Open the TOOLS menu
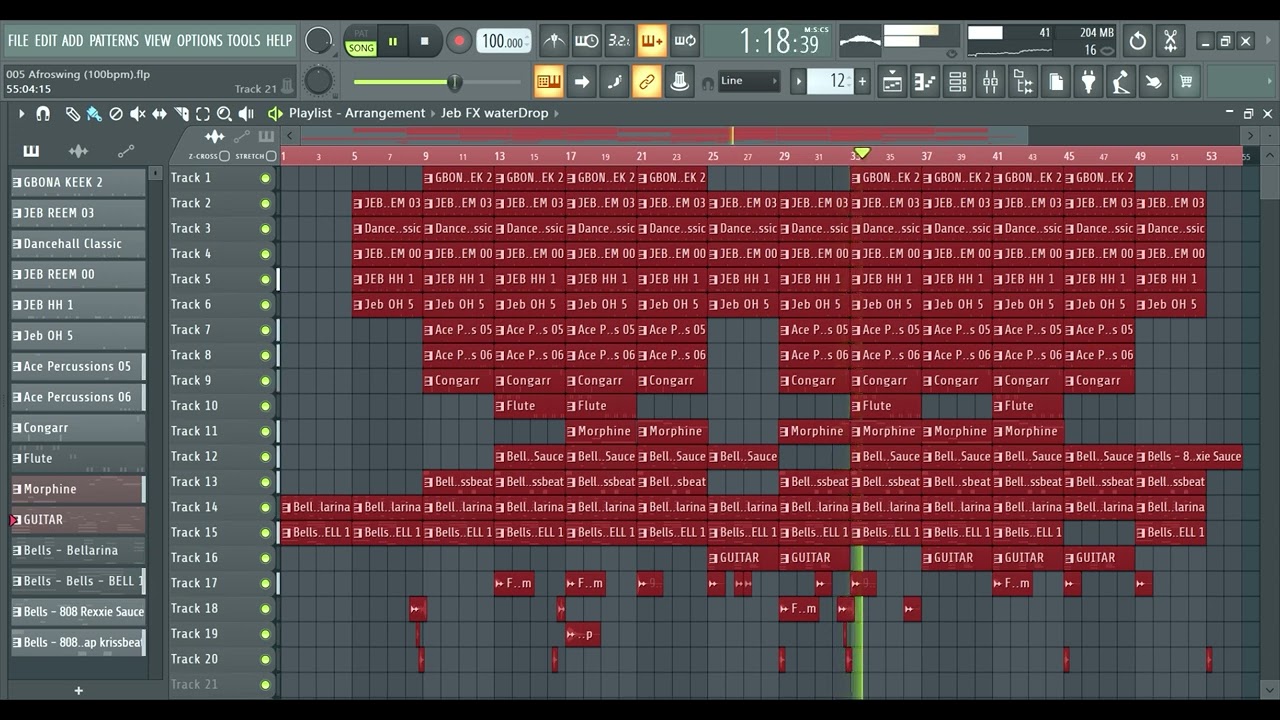The height and width of the screenshot is (720, 1280). tap(244, 41)
